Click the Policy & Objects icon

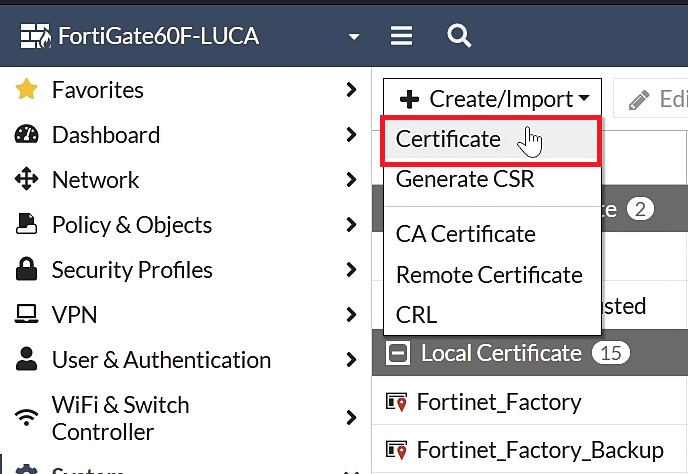click(26, 224)
